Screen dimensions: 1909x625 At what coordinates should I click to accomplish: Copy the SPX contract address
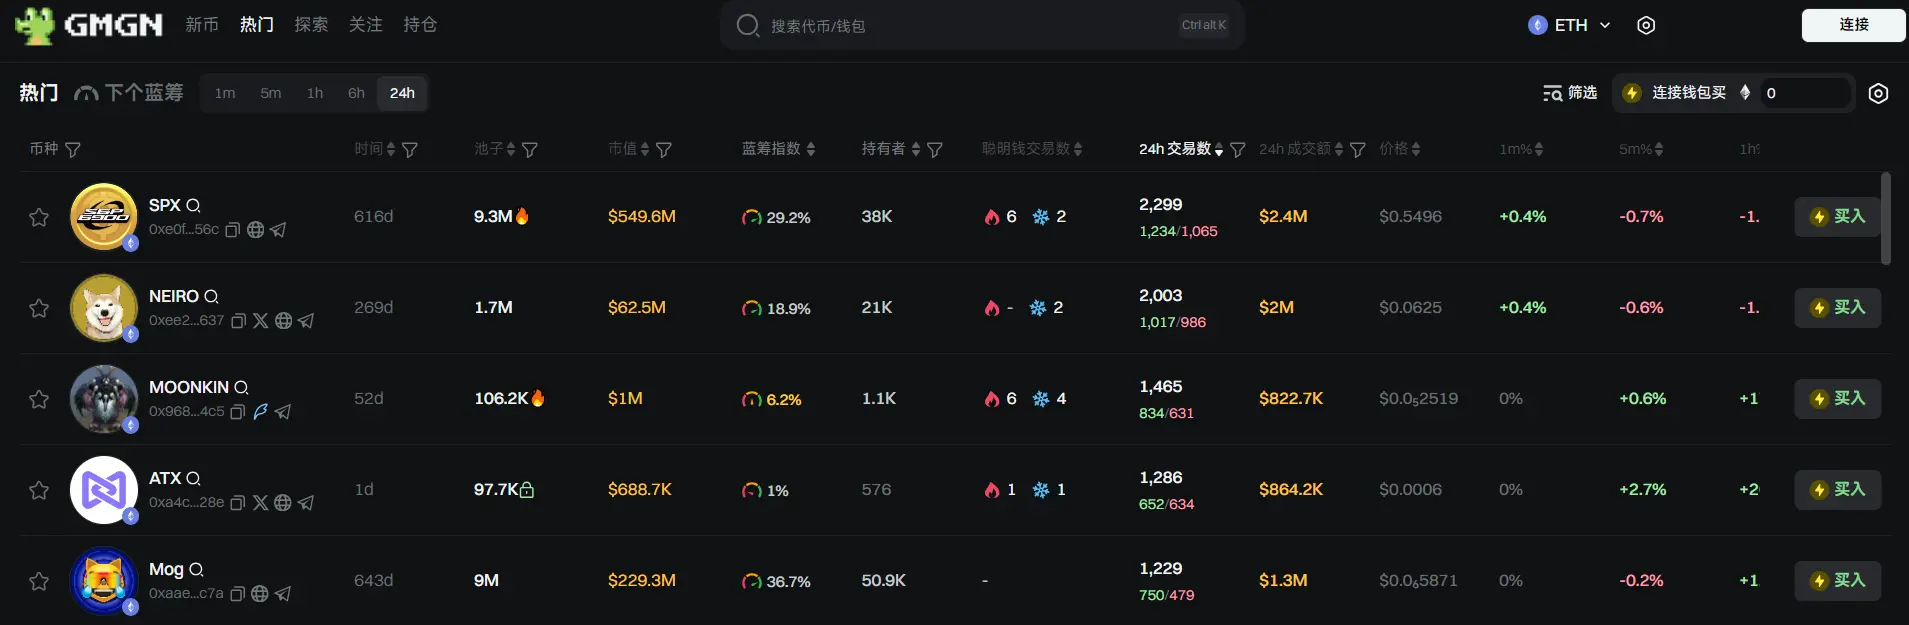pos(232,230)
